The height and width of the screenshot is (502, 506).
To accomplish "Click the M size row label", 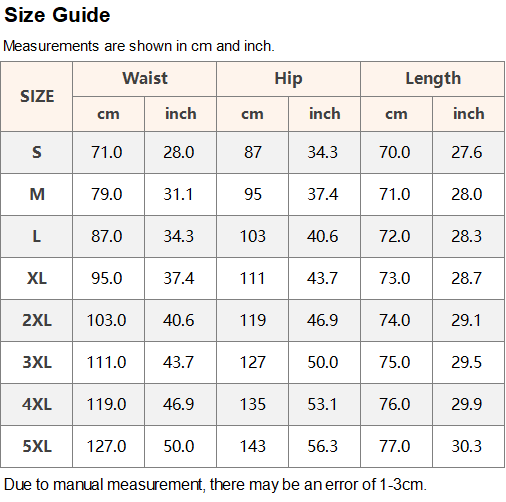I will pyautogui.click(x=37, y=194).
